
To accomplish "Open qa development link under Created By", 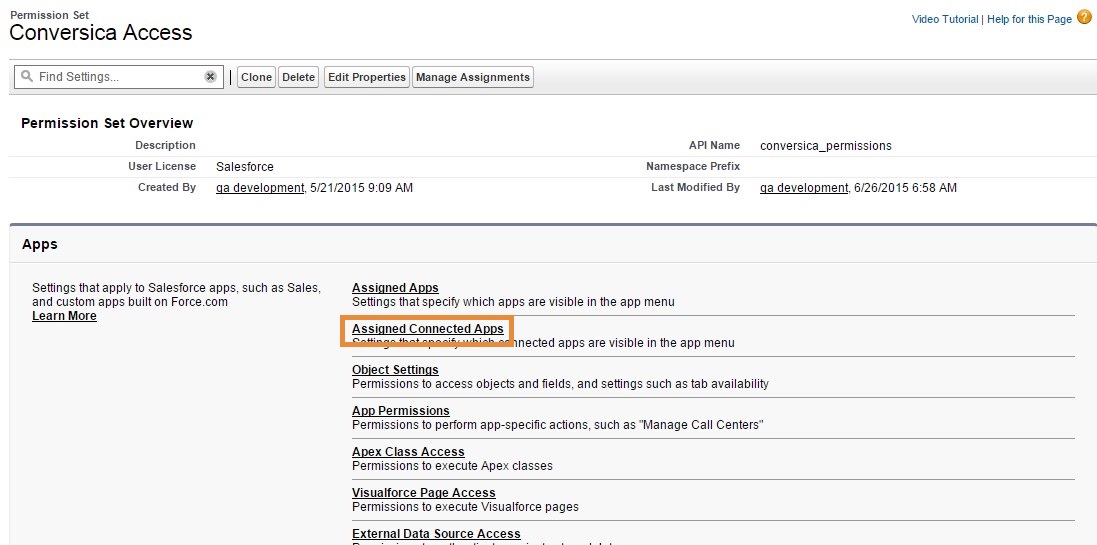I will click(x=260, y=187).
